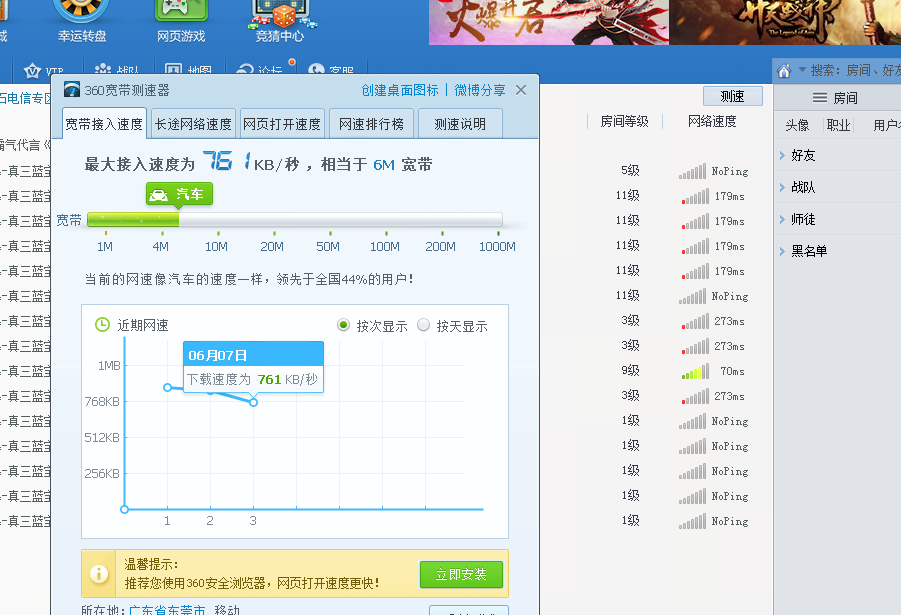Click the 5级 room level cell
901x615 pixels.
pyautogui.click(x=630, y=171)
